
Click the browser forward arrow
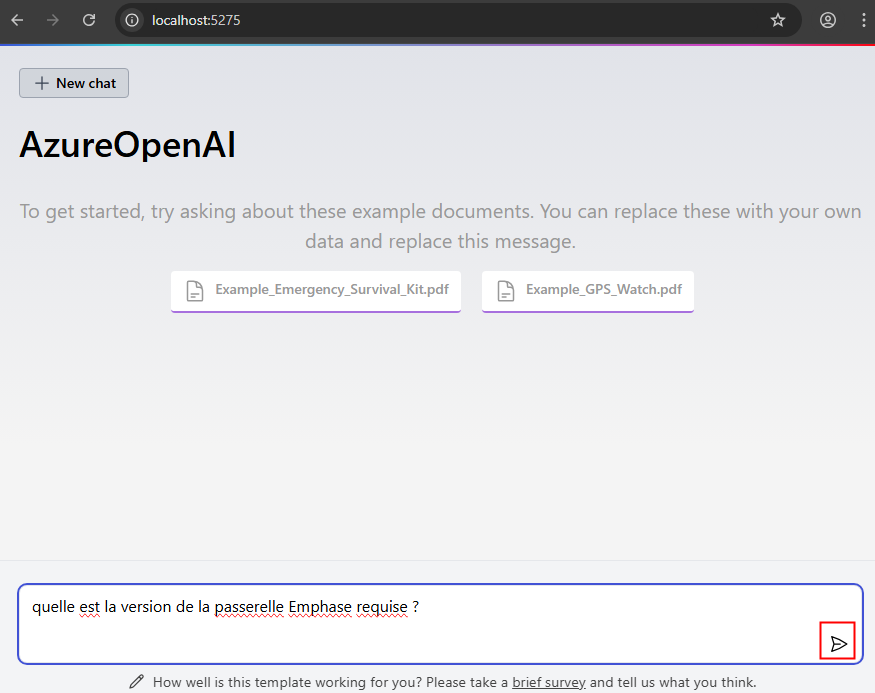pyautogui.click(x=53, y=20)
